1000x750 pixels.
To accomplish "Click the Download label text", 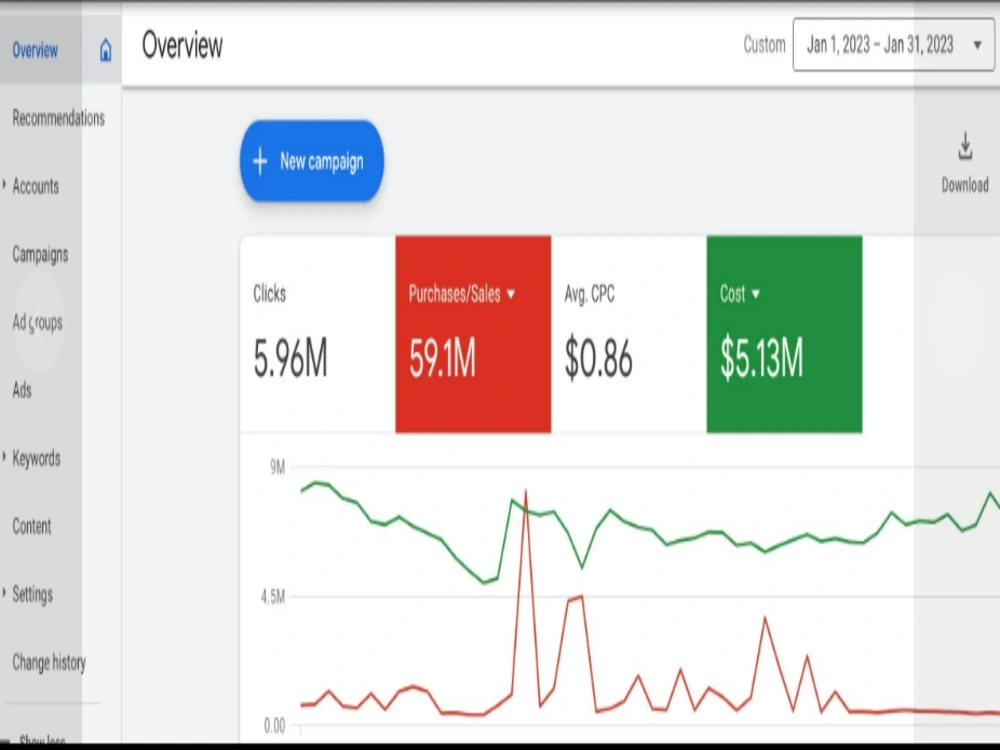I will tap(965, 185).
